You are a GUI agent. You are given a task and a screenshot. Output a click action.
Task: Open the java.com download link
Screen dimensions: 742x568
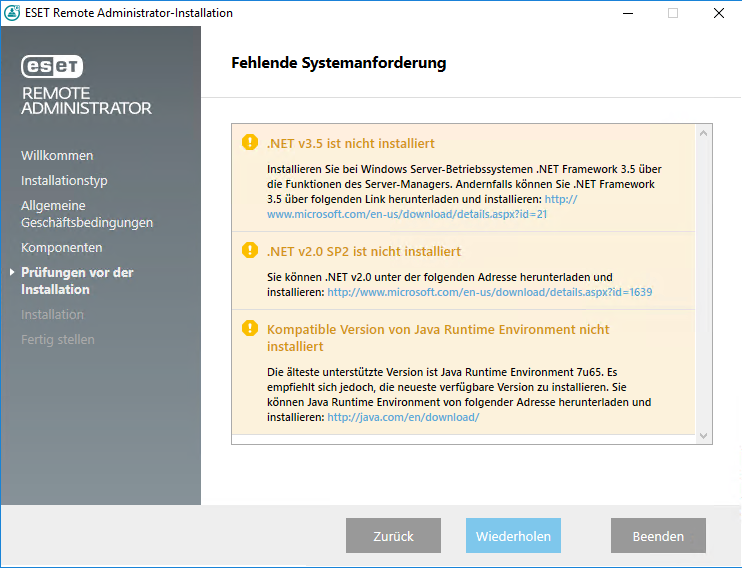[403, 417]
